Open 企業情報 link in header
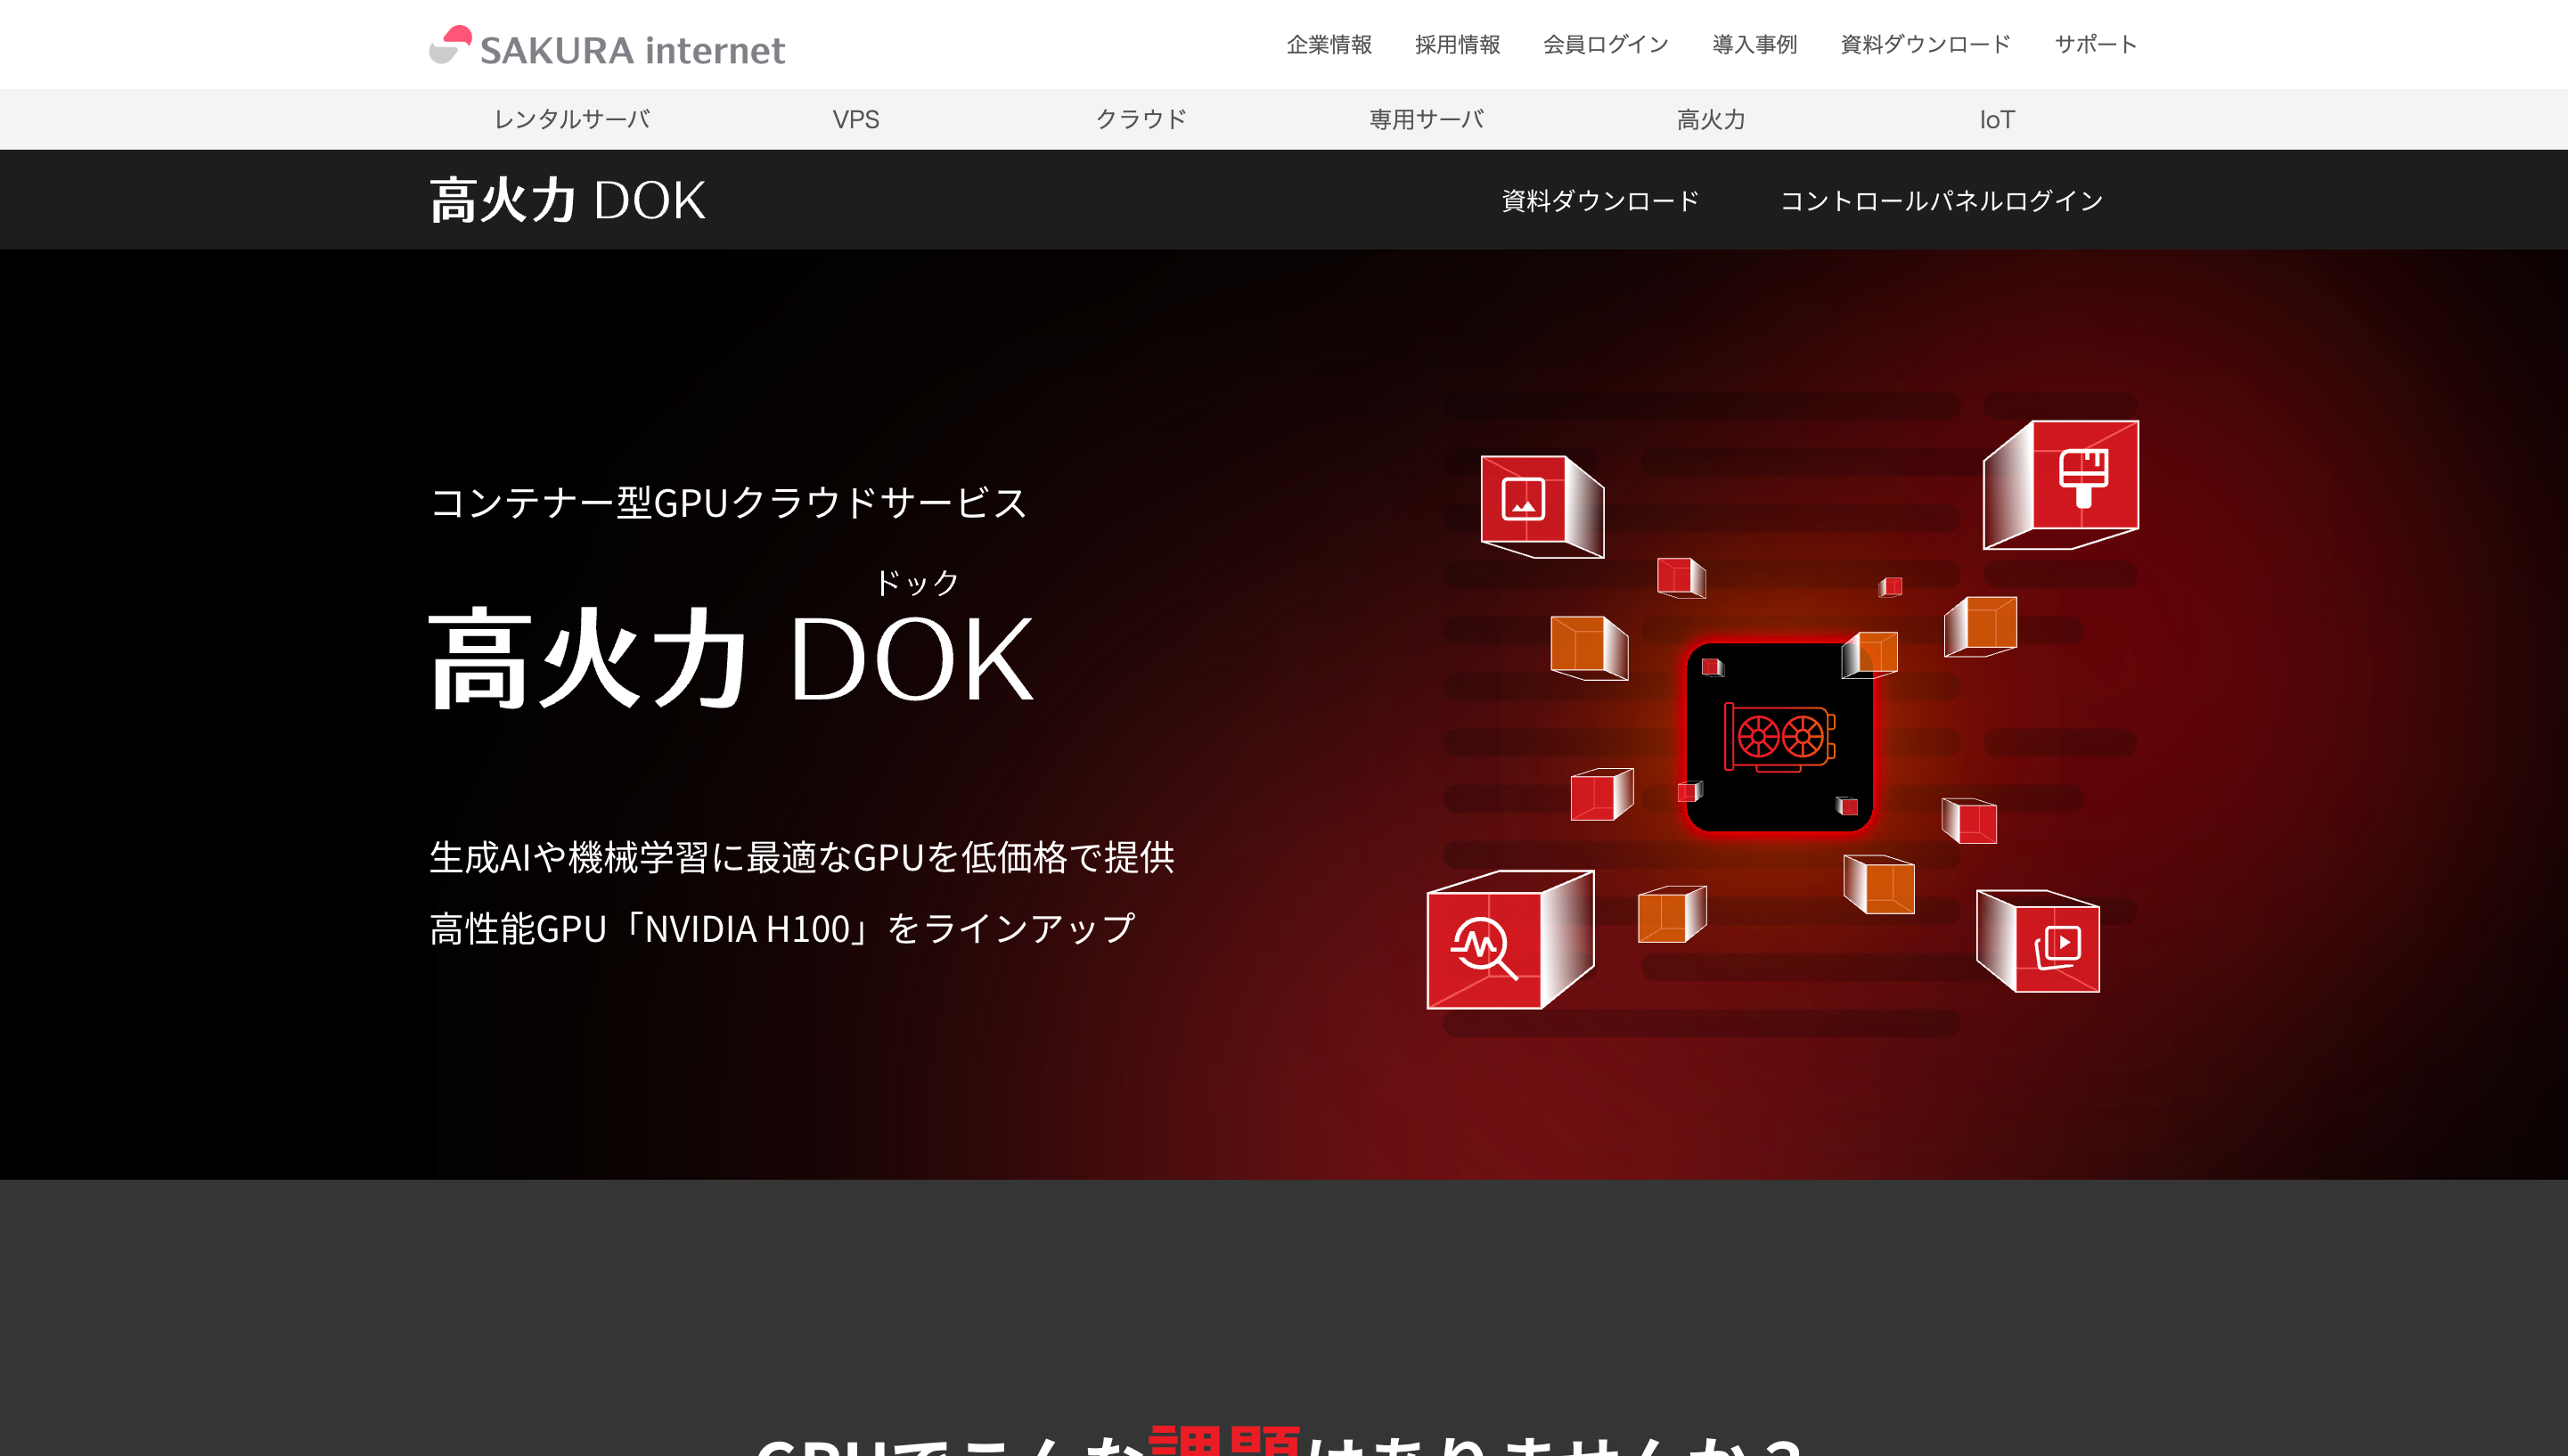 coord(1329,44)
